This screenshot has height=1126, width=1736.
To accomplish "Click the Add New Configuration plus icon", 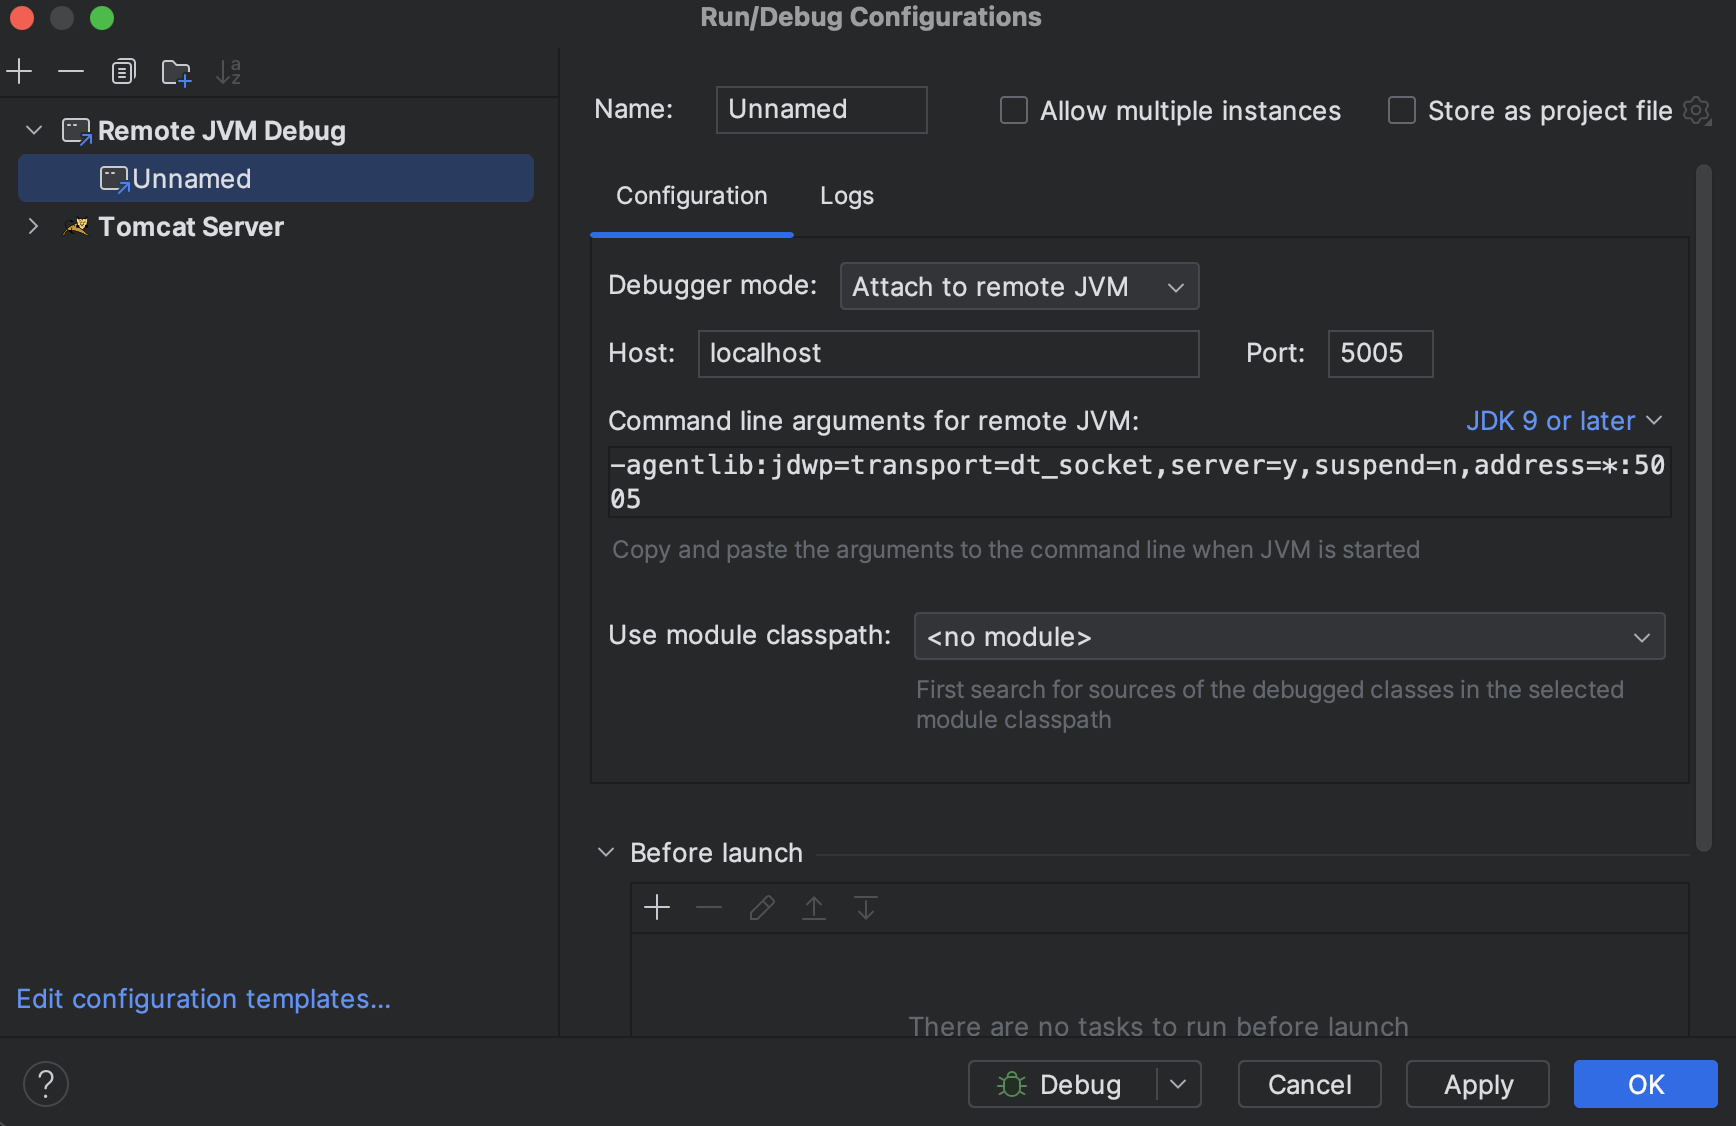I will point(19,72).
